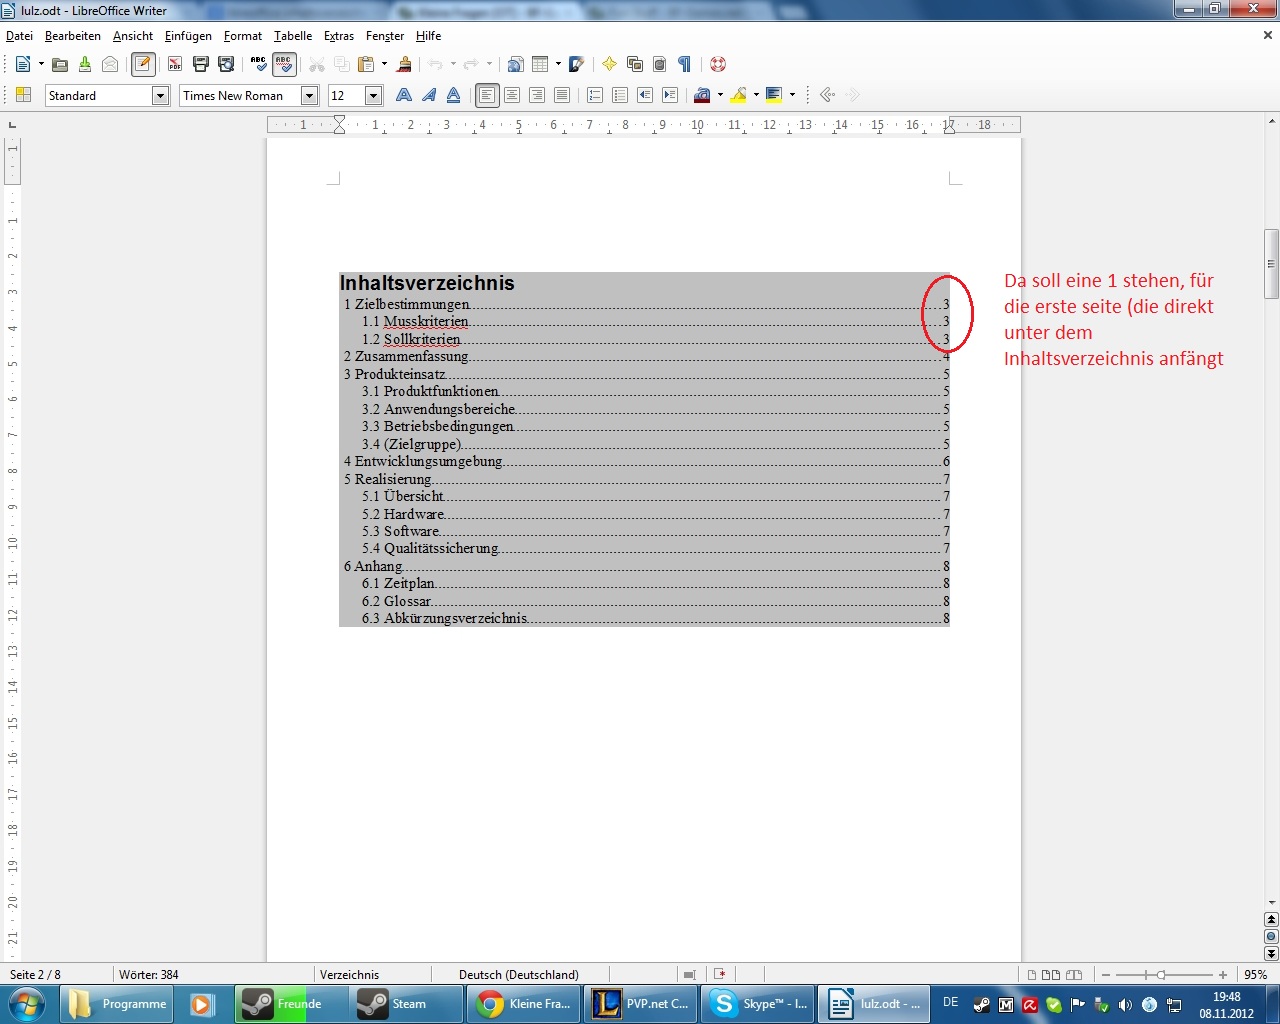Expand the font size 12 dropdown
This screenshot has width=1280, height=1024.
(373, 96)
